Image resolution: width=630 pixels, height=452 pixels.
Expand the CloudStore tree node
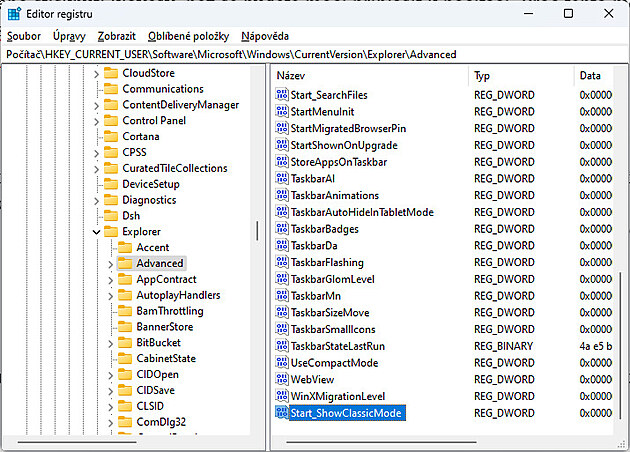pos(97,73)
